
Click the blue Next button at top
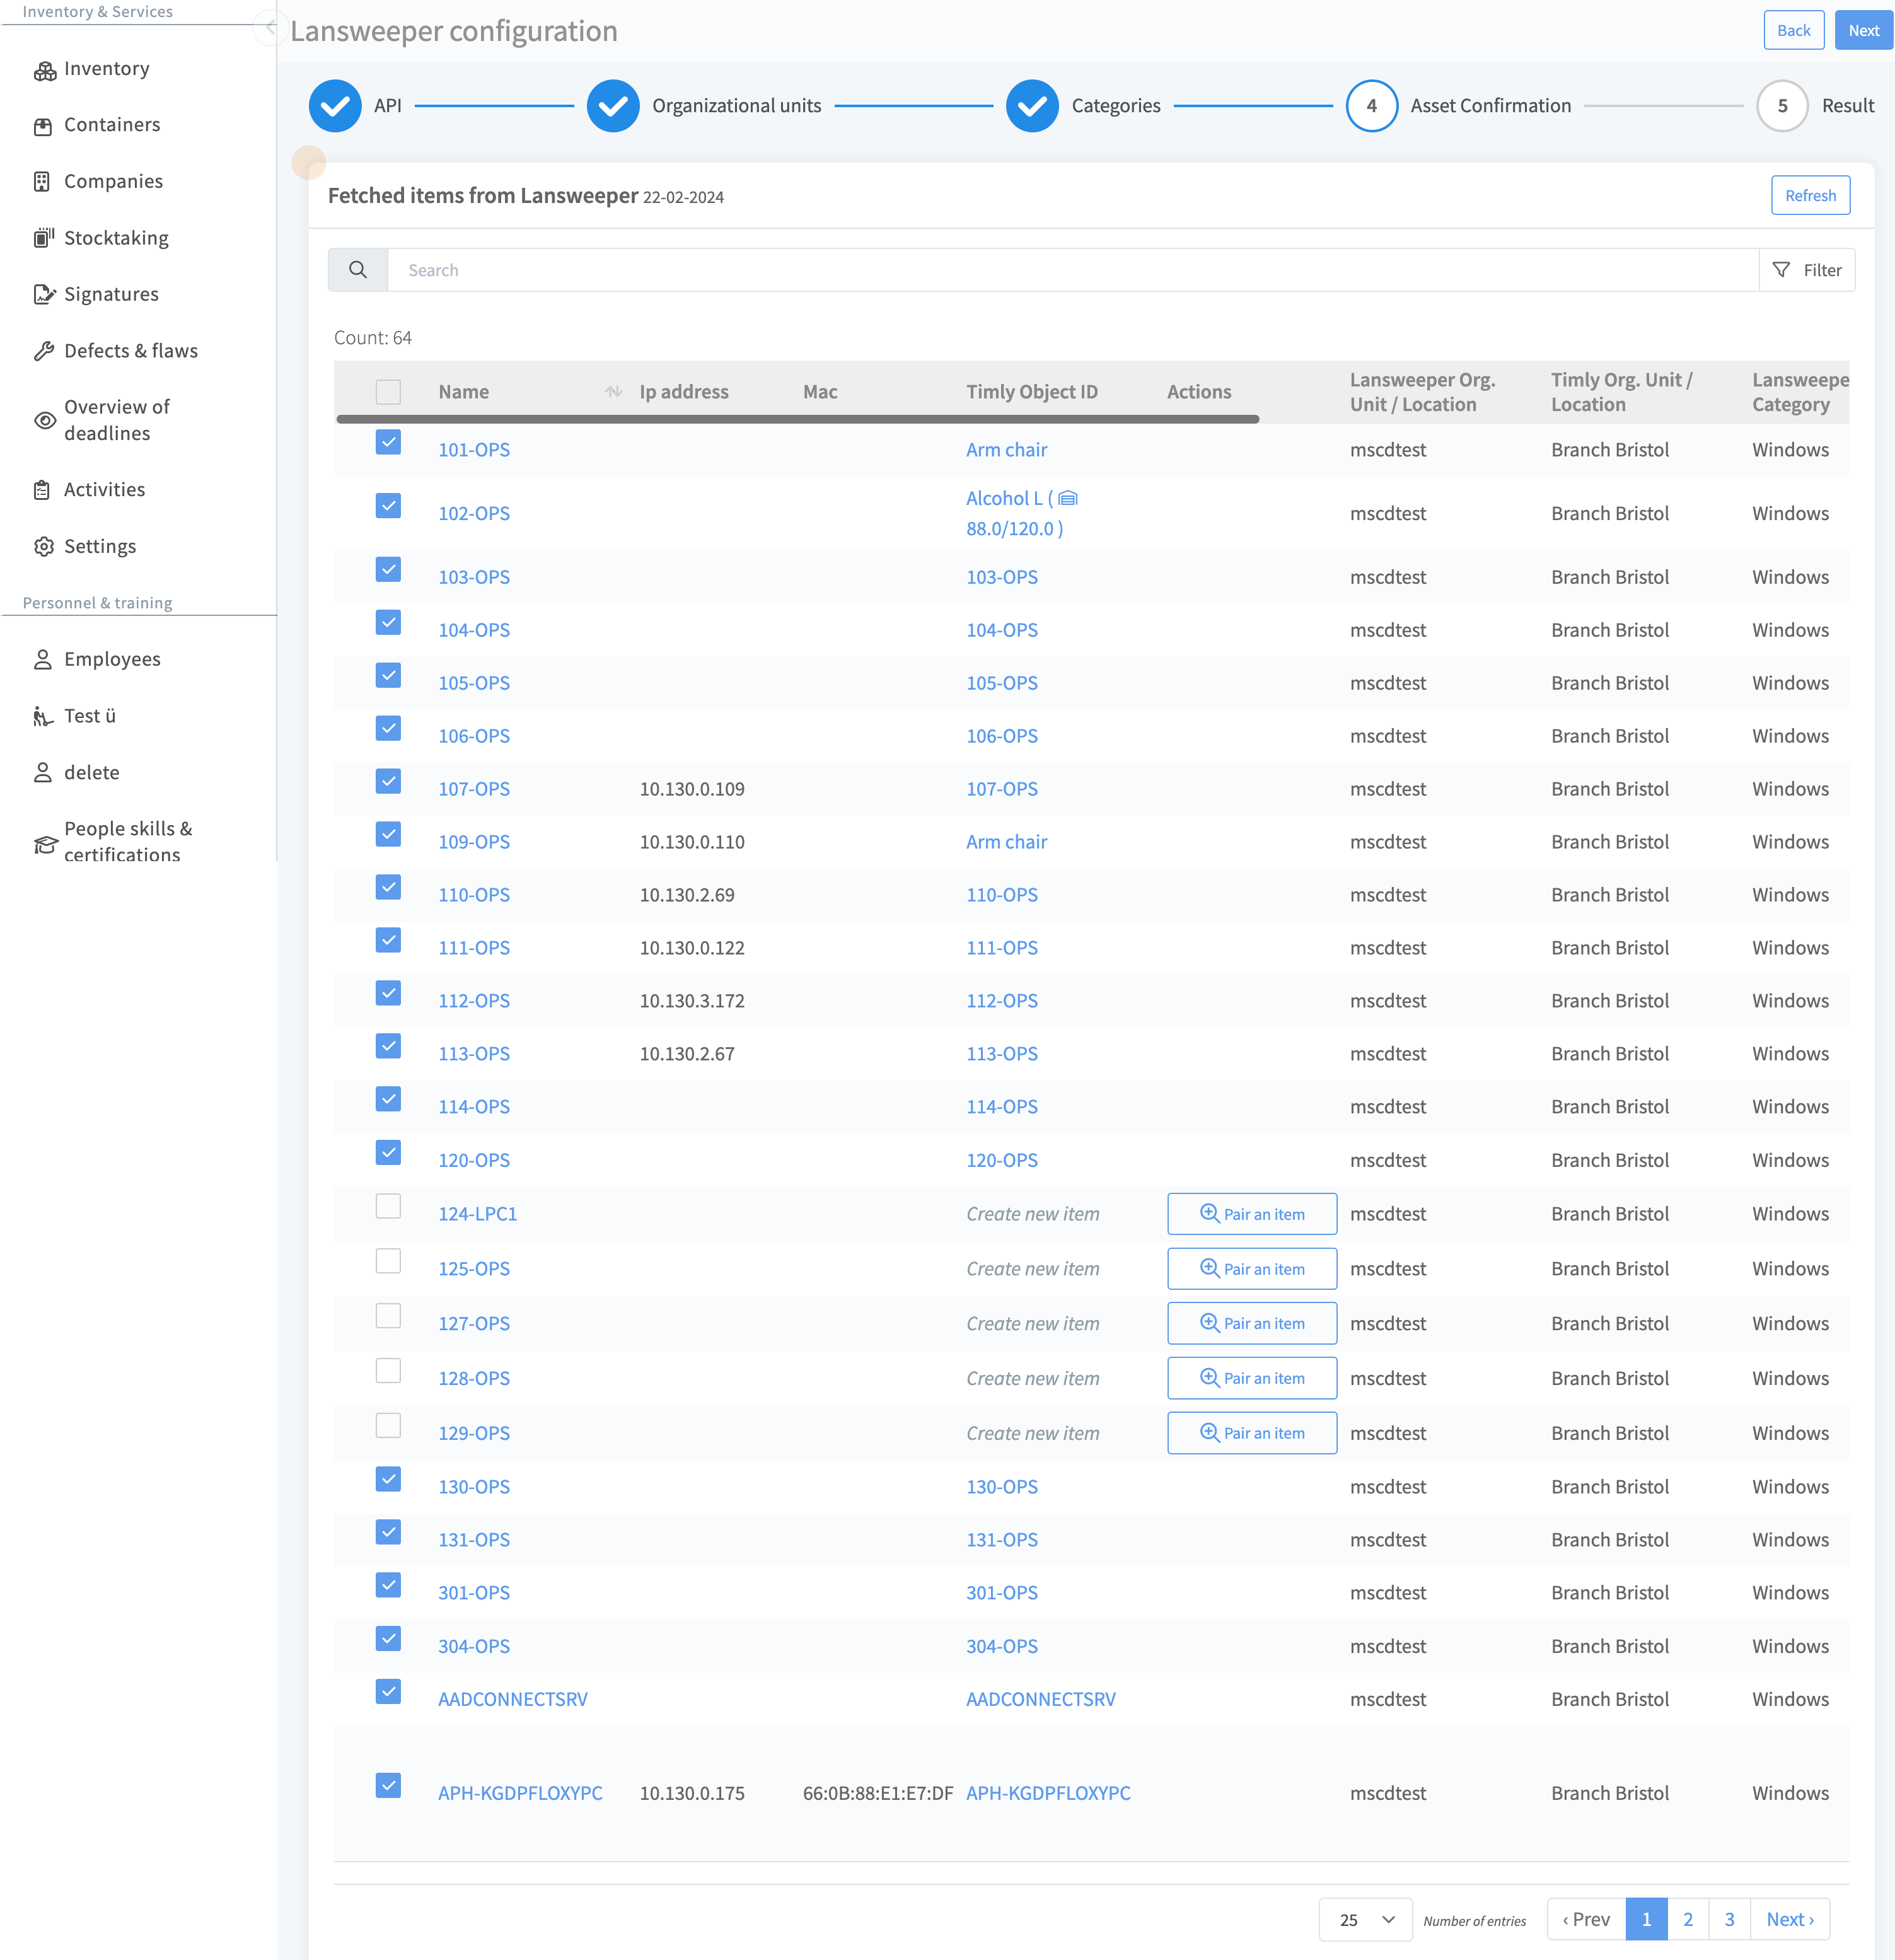pos(1863,30)
